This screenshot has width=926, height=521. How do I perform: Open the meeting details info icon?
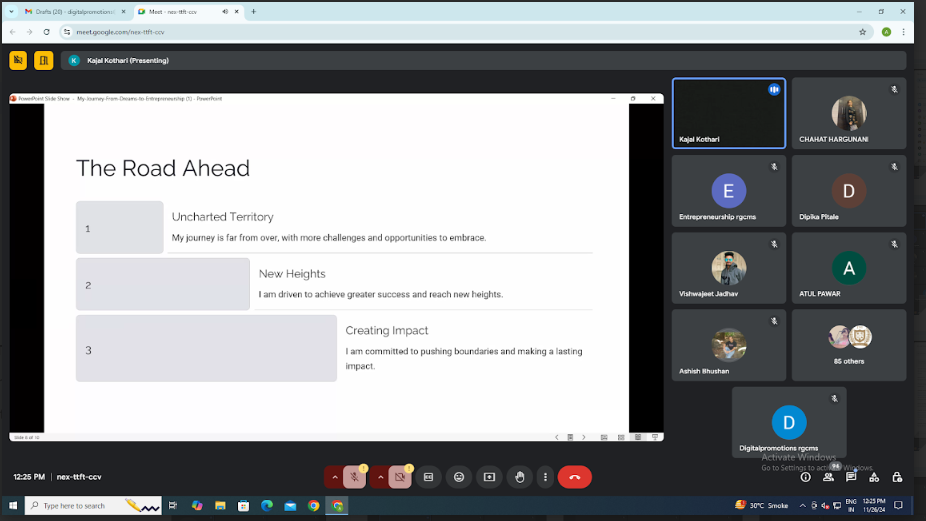[x=805, y=478]
